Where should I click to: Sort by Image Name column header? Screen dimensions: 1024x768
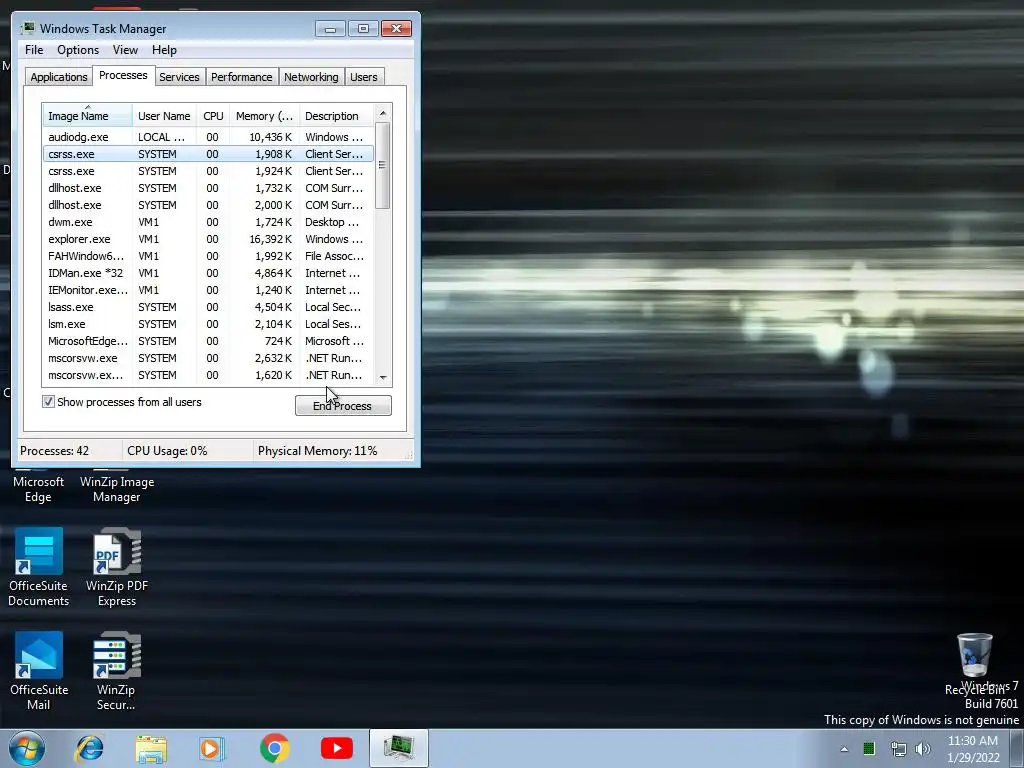tap(88, 116)
